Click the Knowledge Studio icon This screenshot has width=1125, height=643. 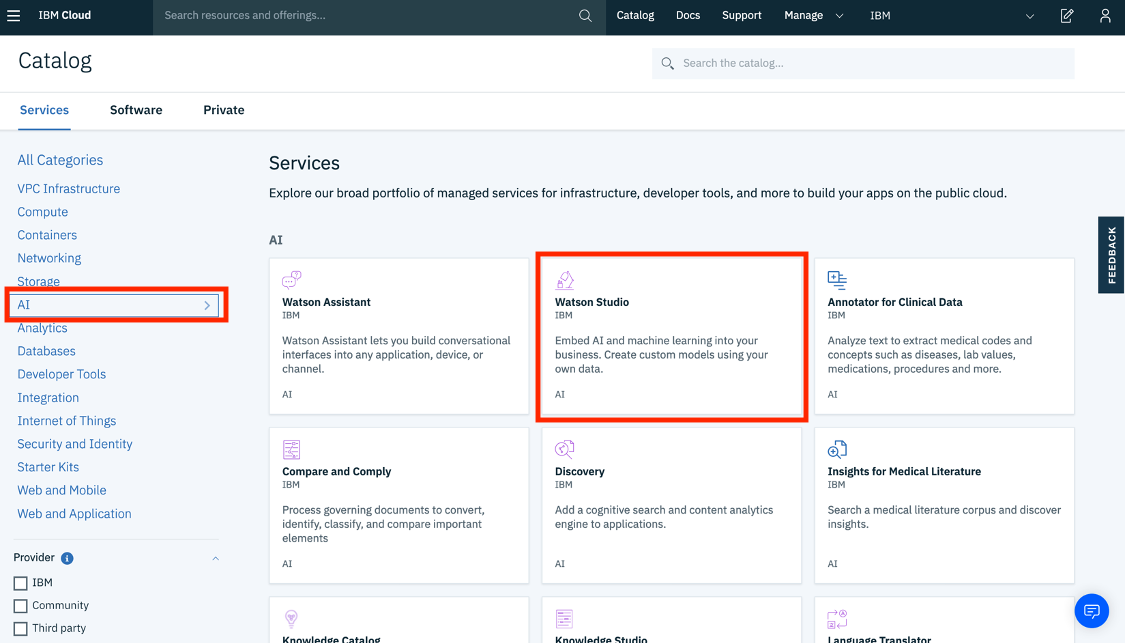click(565, 619)
